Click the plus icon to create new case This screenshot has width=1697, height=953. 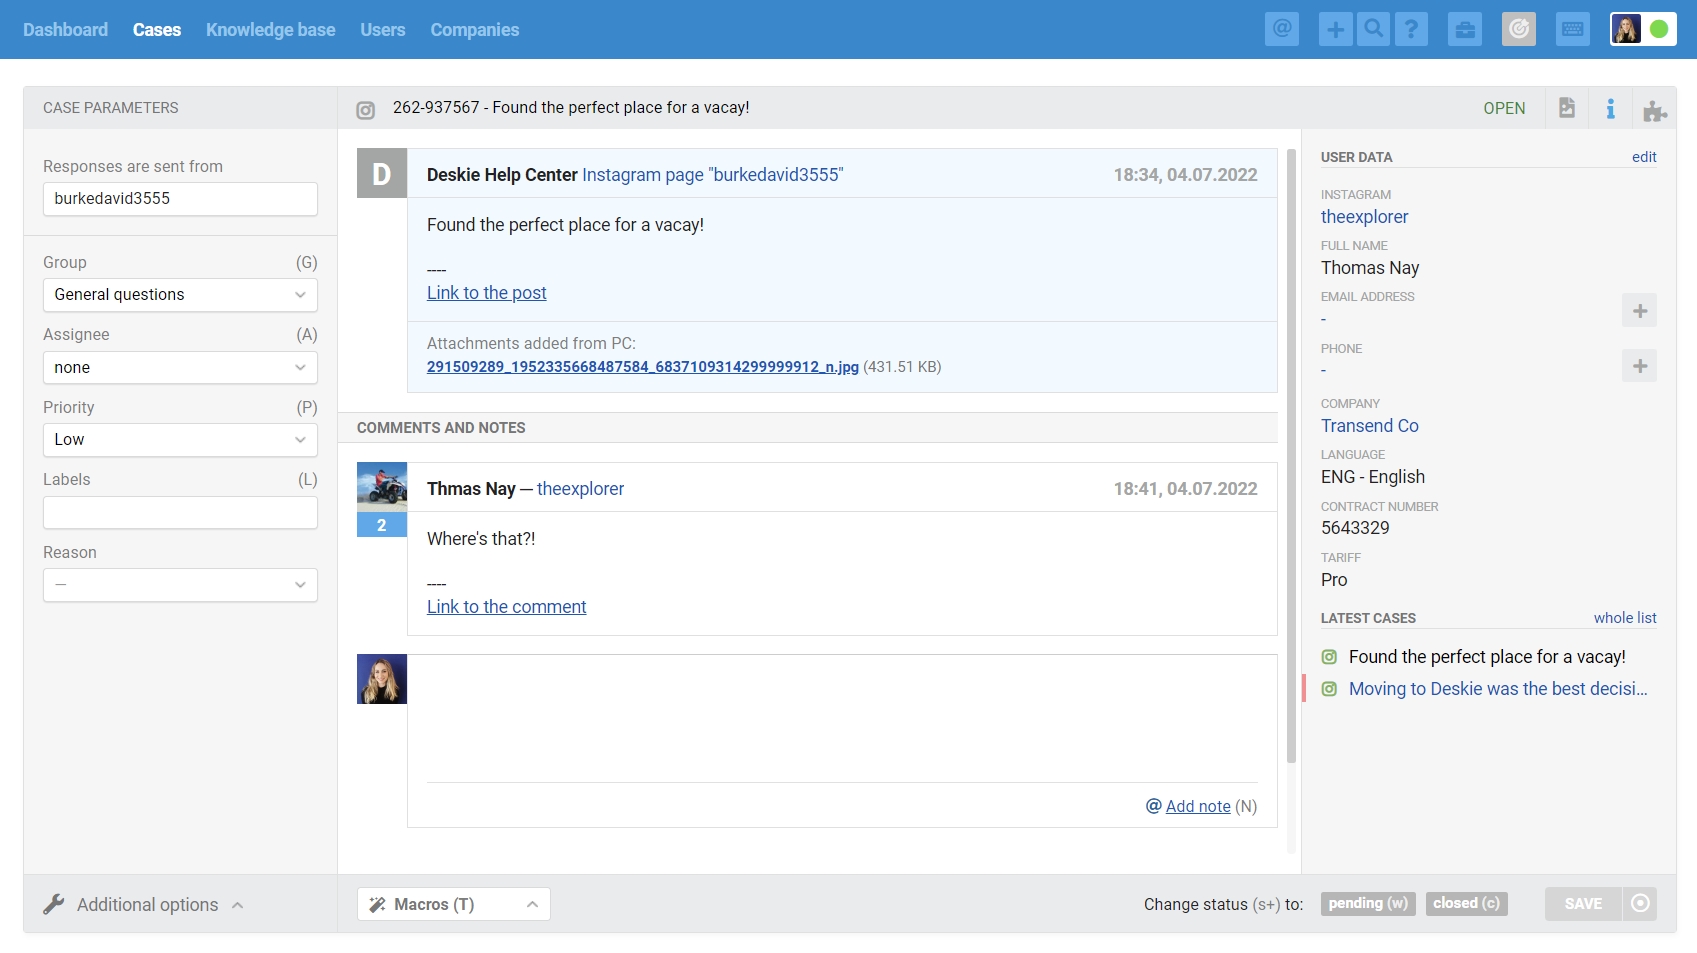click(x=1335, y=29)
